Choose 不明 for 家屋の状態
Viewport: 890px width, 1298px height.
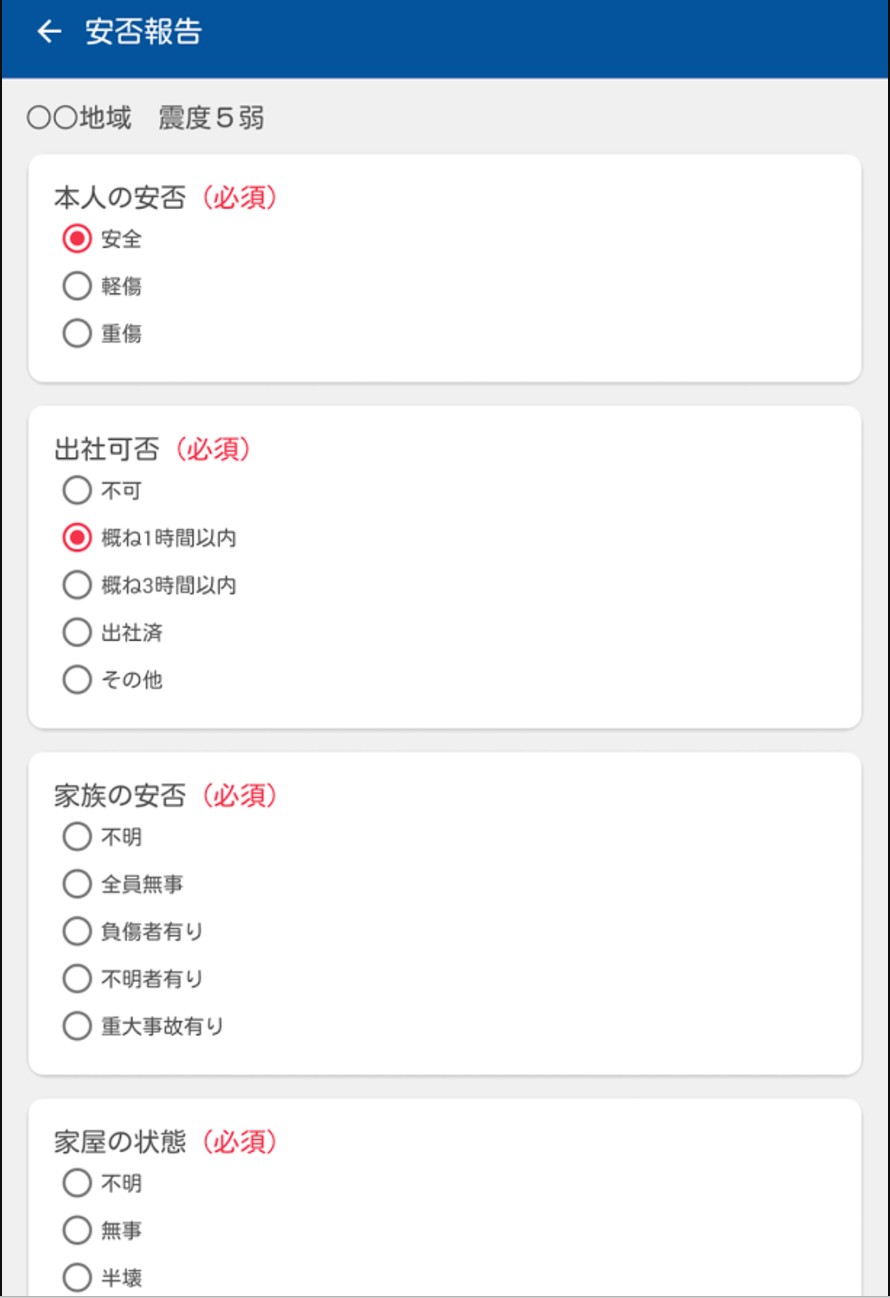(77, 1183)
